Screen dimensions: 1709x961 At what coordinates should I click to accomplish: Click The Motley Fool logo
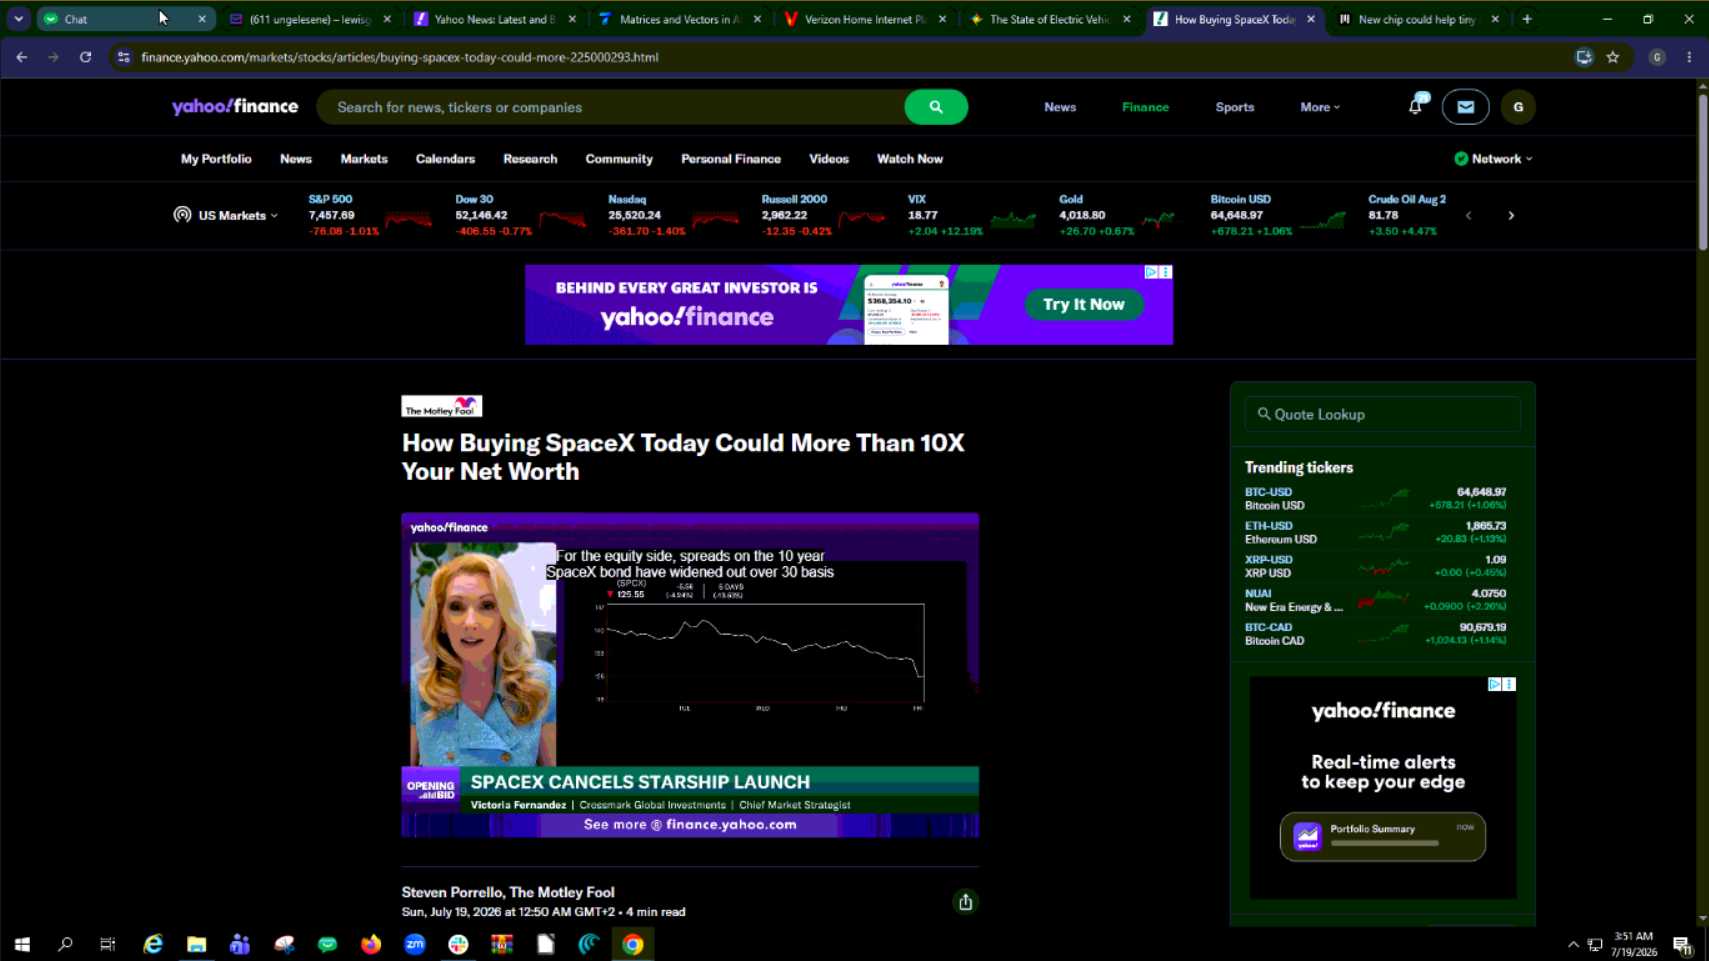coord(442,406)
